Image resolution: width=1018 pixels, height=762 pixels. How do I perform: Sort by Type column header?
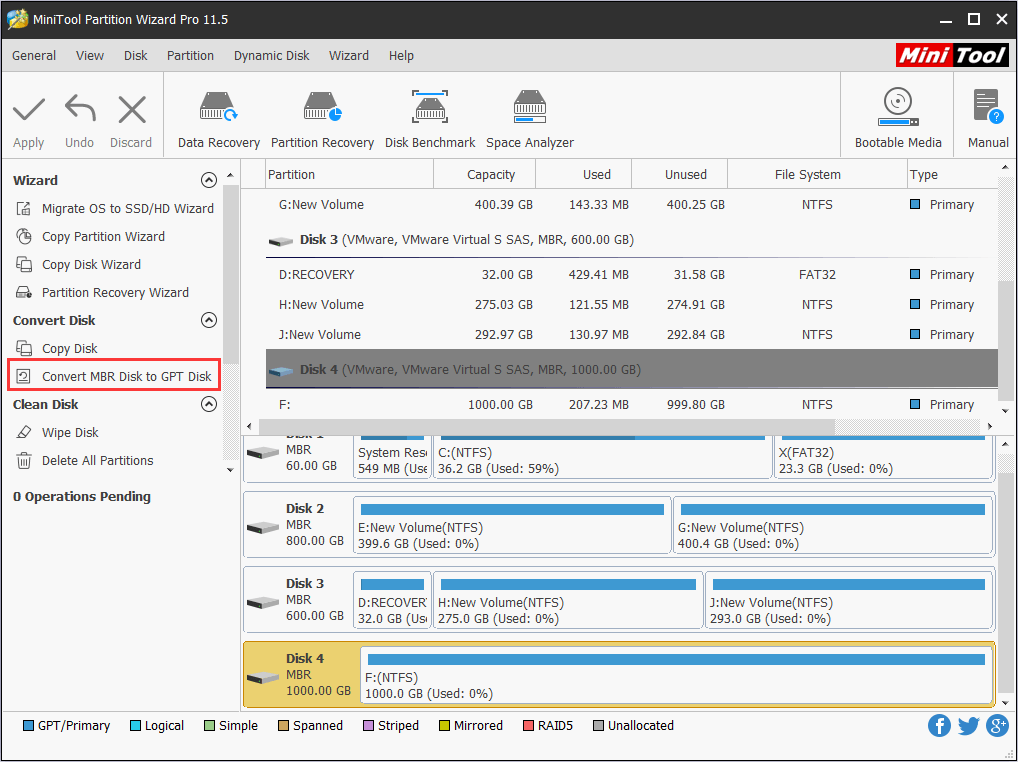(x=952, y=175)
